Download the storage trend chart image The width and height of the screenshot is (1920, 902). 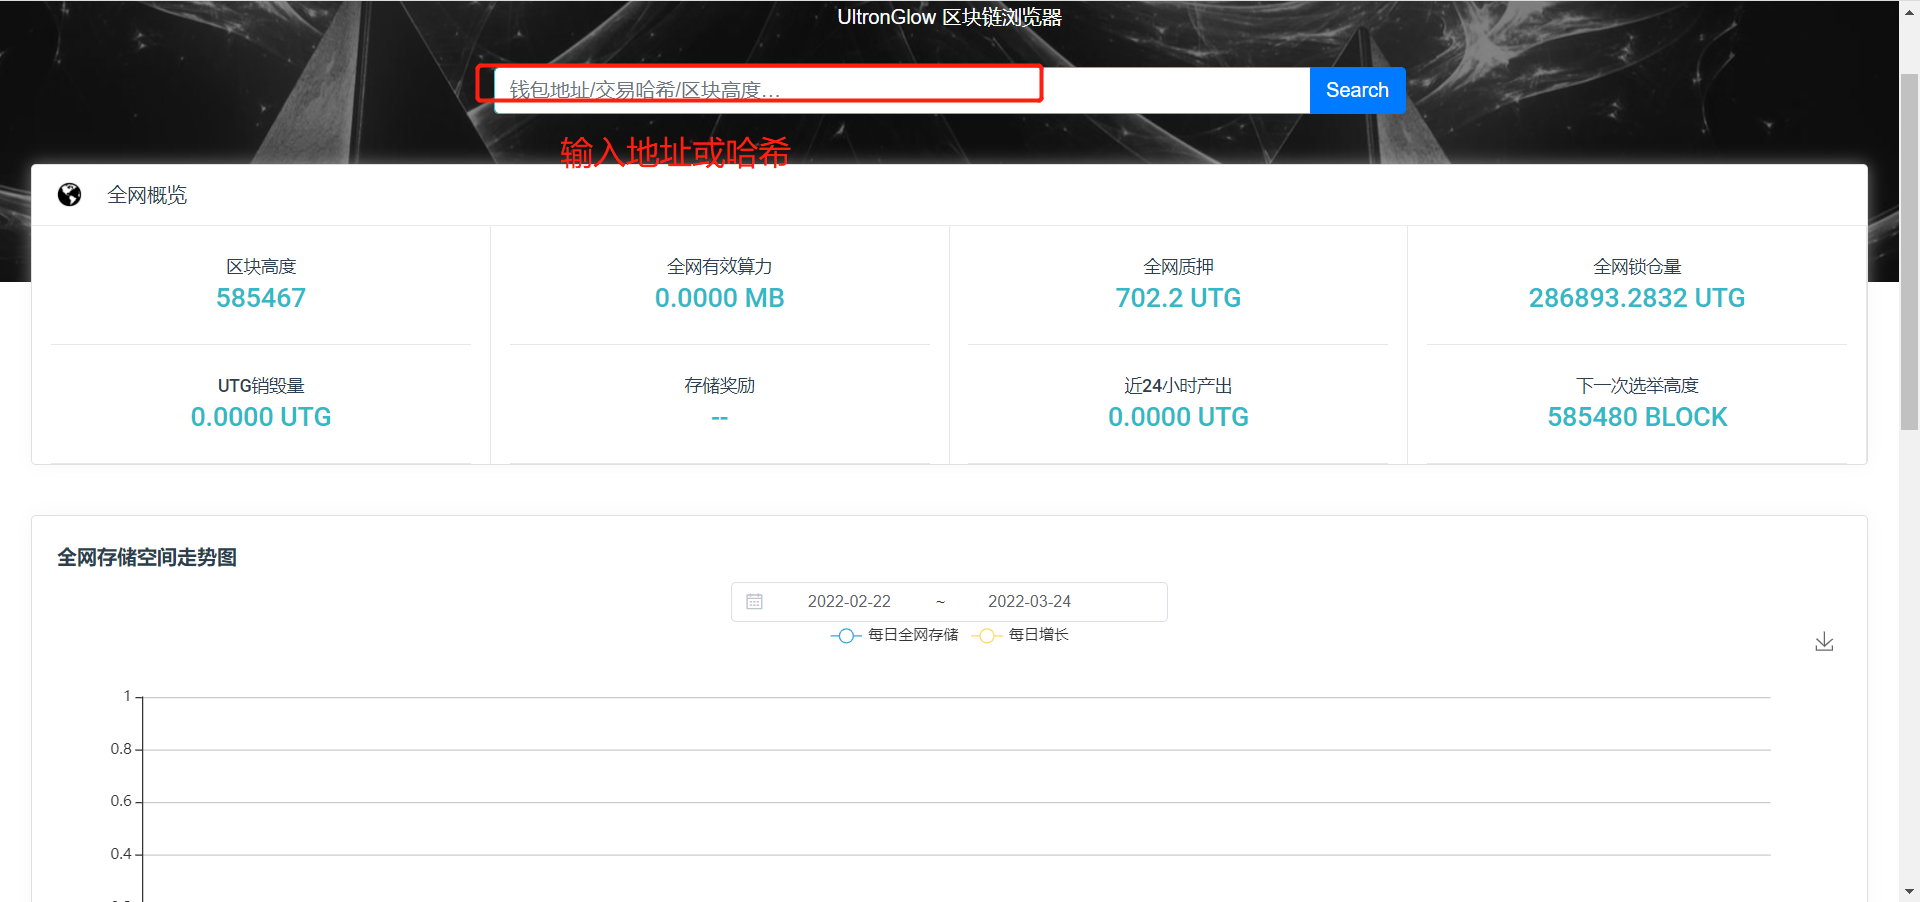click(1824, 642)
